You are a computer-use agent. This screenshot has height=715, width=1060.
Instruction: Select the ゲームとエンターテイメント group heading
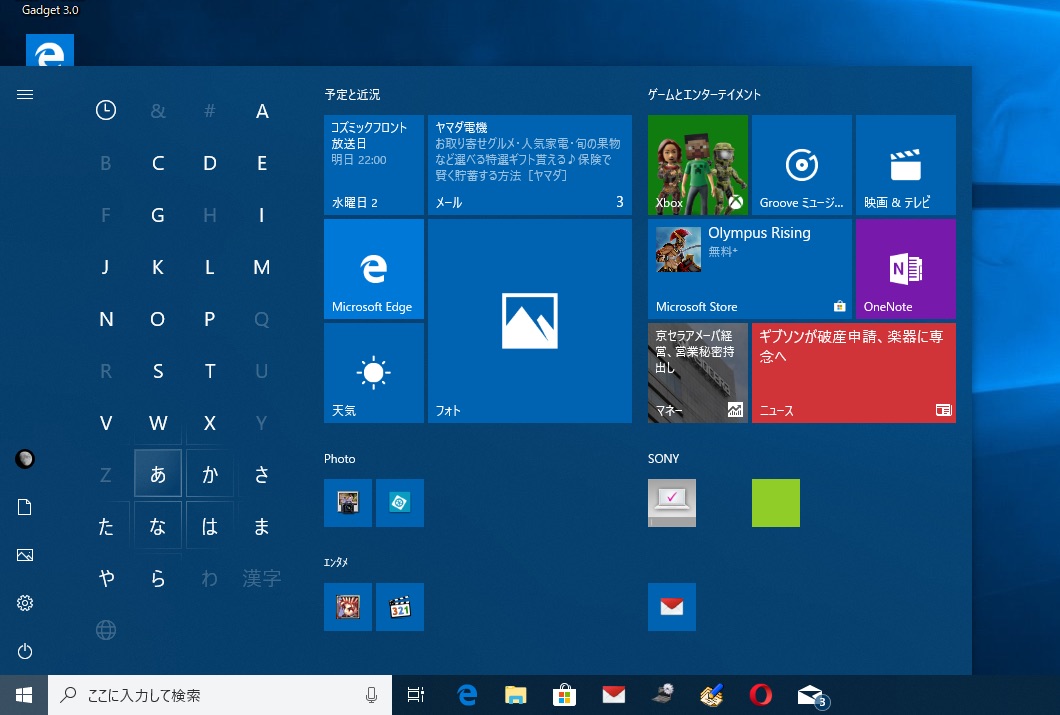[x=704, y=95]
